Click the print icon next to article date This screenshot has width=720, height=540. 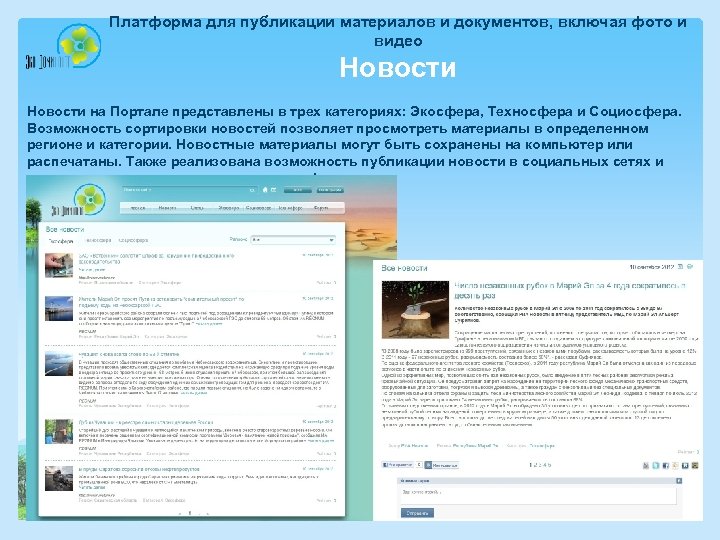[x=681, y=267]
